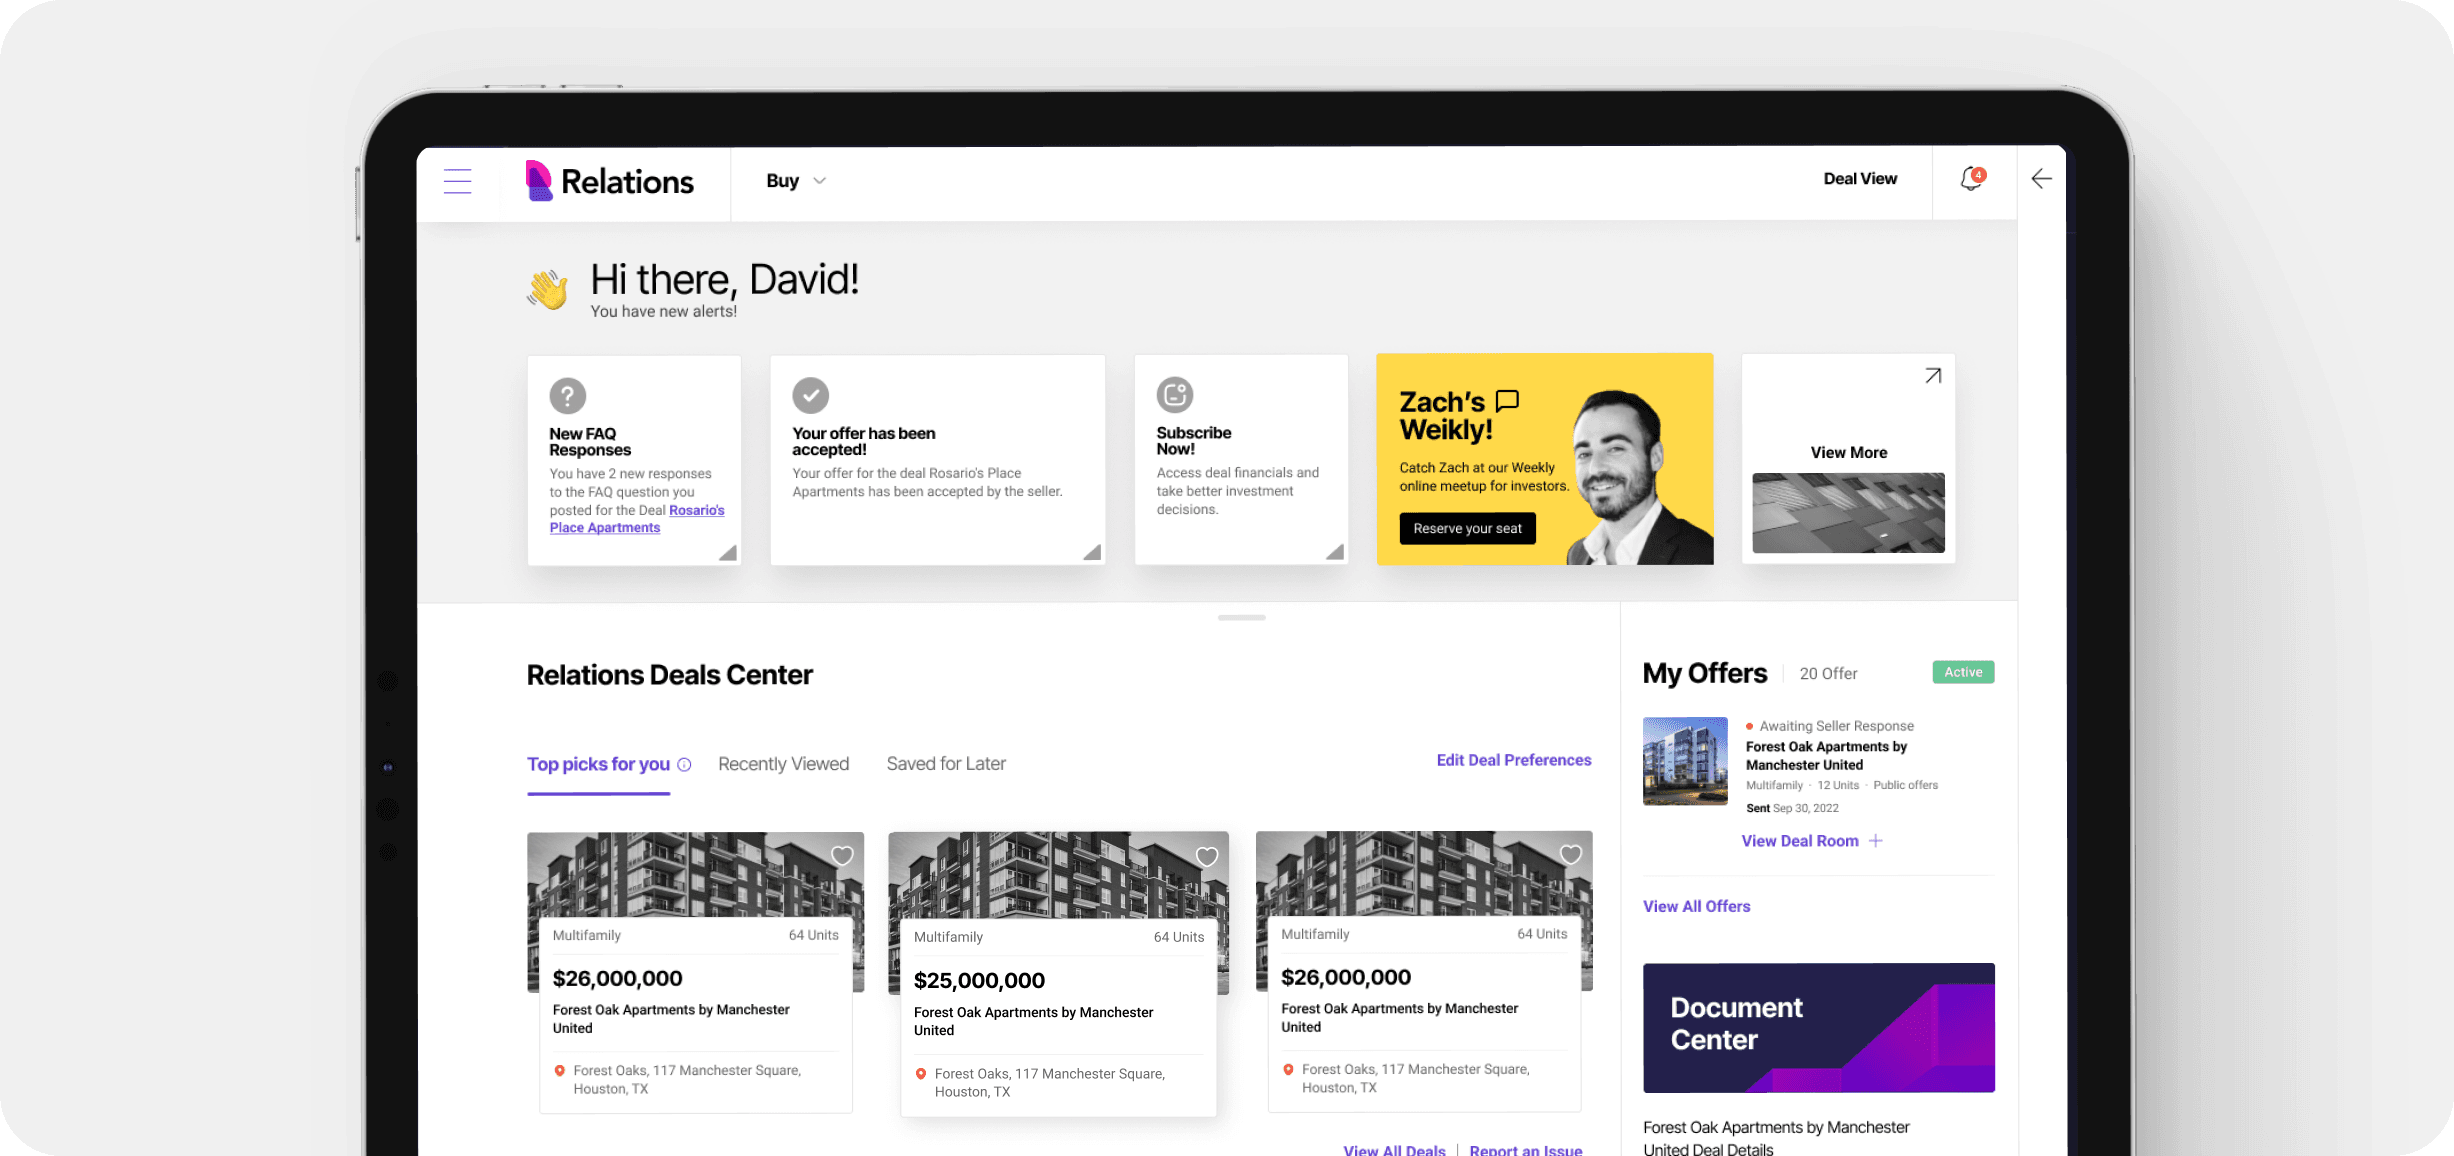Click Sent Sep 30, 2022 text
The height and width of the screenshot is (1156, 2454).
(x=1792, y=808)
